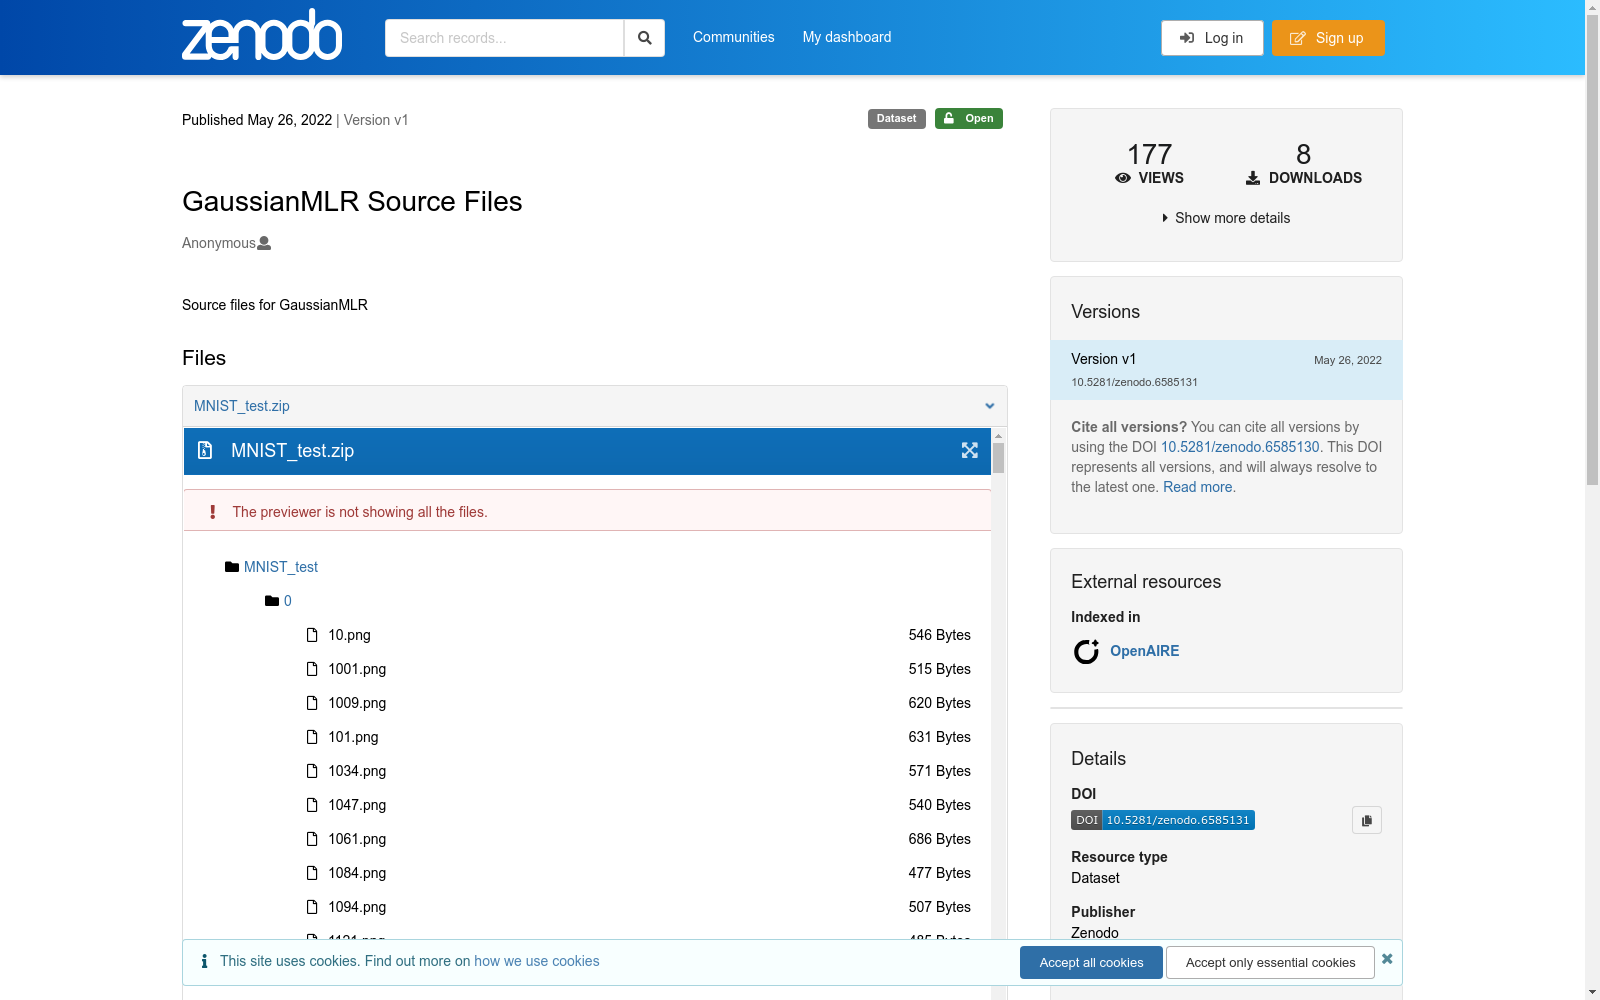Screen dimensions: 1600x1000
Task: Copy the DOI with the clipboard icon
Action: pyautogui.click(x=1367, y=820)
